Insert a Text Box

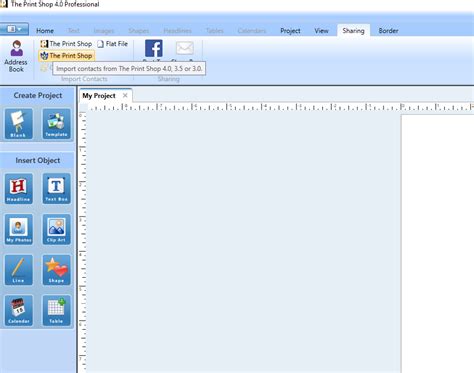[x=57, y=188]
